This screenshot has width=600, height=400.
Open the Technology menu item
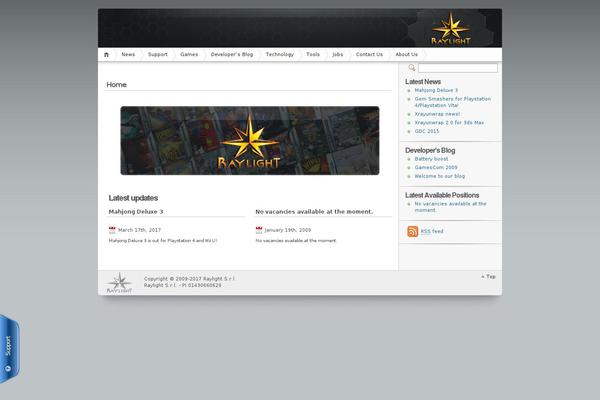click(x=280, y=54)
